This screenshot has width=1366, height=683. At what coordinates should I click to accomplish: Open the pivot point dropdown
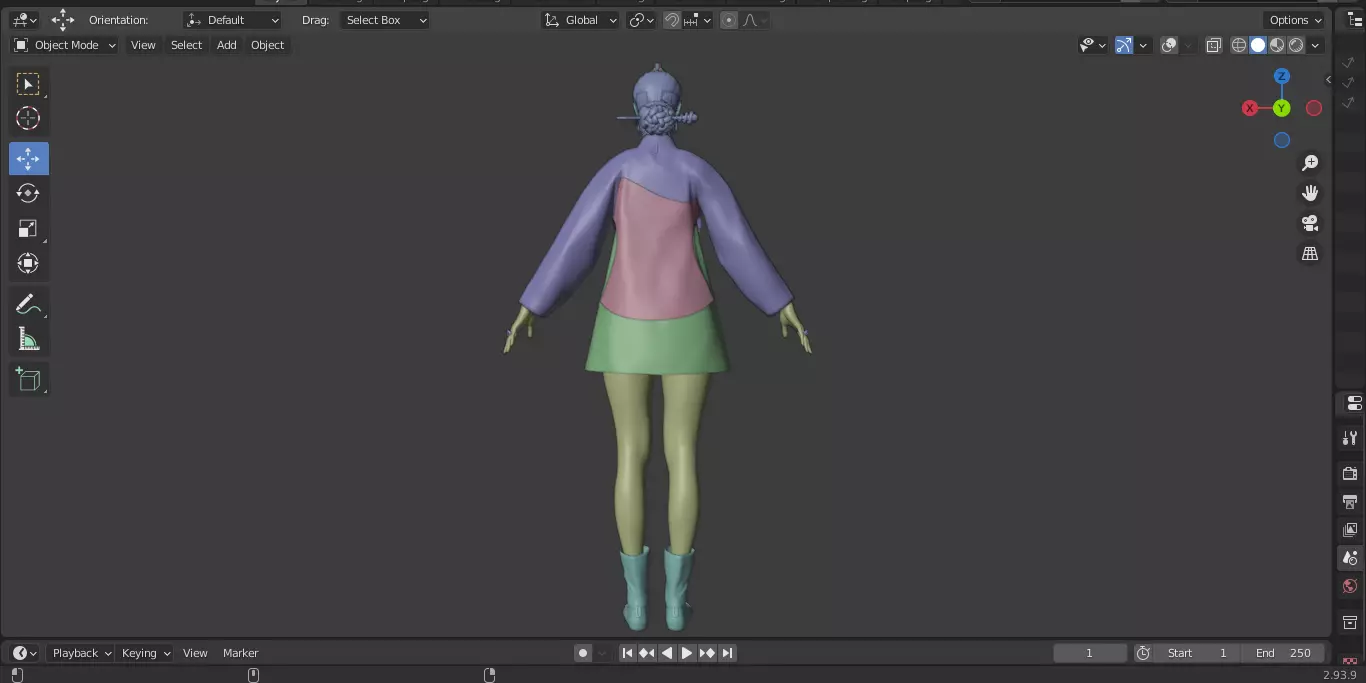[x=641, y=20]
